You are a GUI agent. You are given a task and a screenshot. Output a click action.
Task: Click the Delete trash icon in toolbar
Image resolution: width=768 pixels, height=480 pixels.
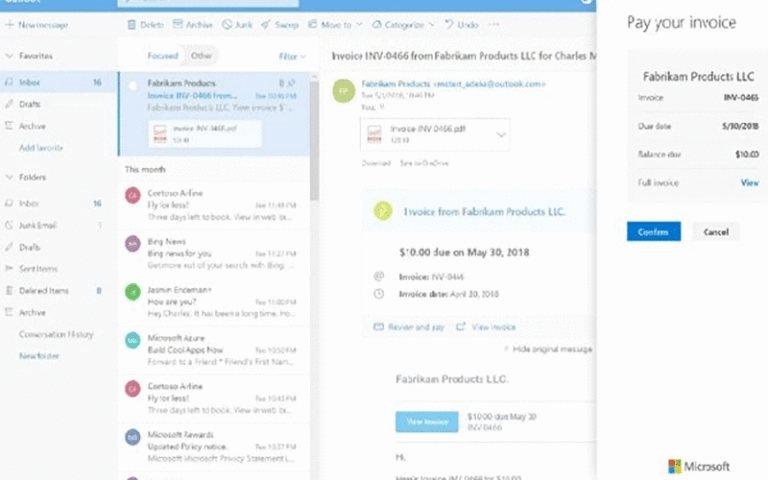coord(131,24)
